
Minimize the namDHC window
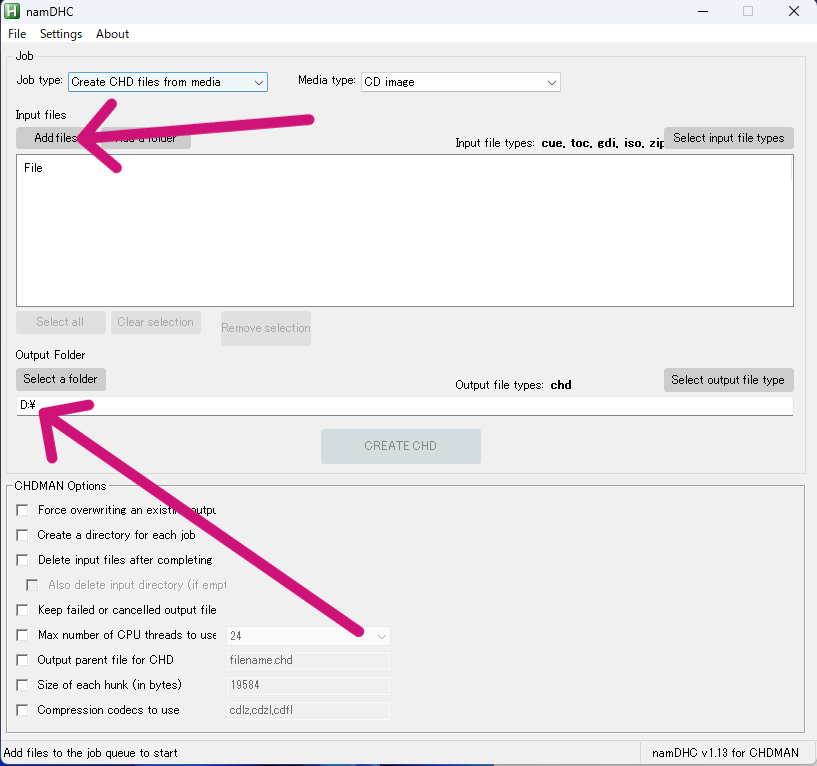[x=703, y=11]
